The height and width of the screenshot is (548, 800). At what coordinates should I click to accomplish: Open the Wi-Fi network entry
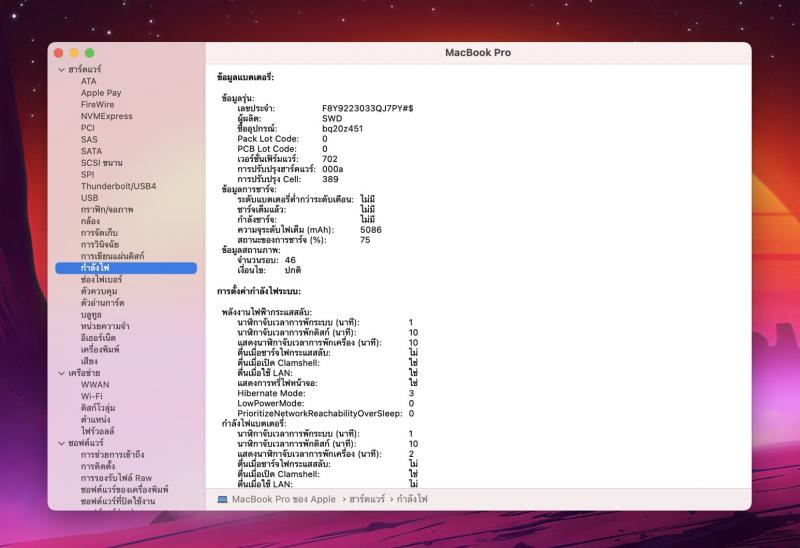coord(93,396)
